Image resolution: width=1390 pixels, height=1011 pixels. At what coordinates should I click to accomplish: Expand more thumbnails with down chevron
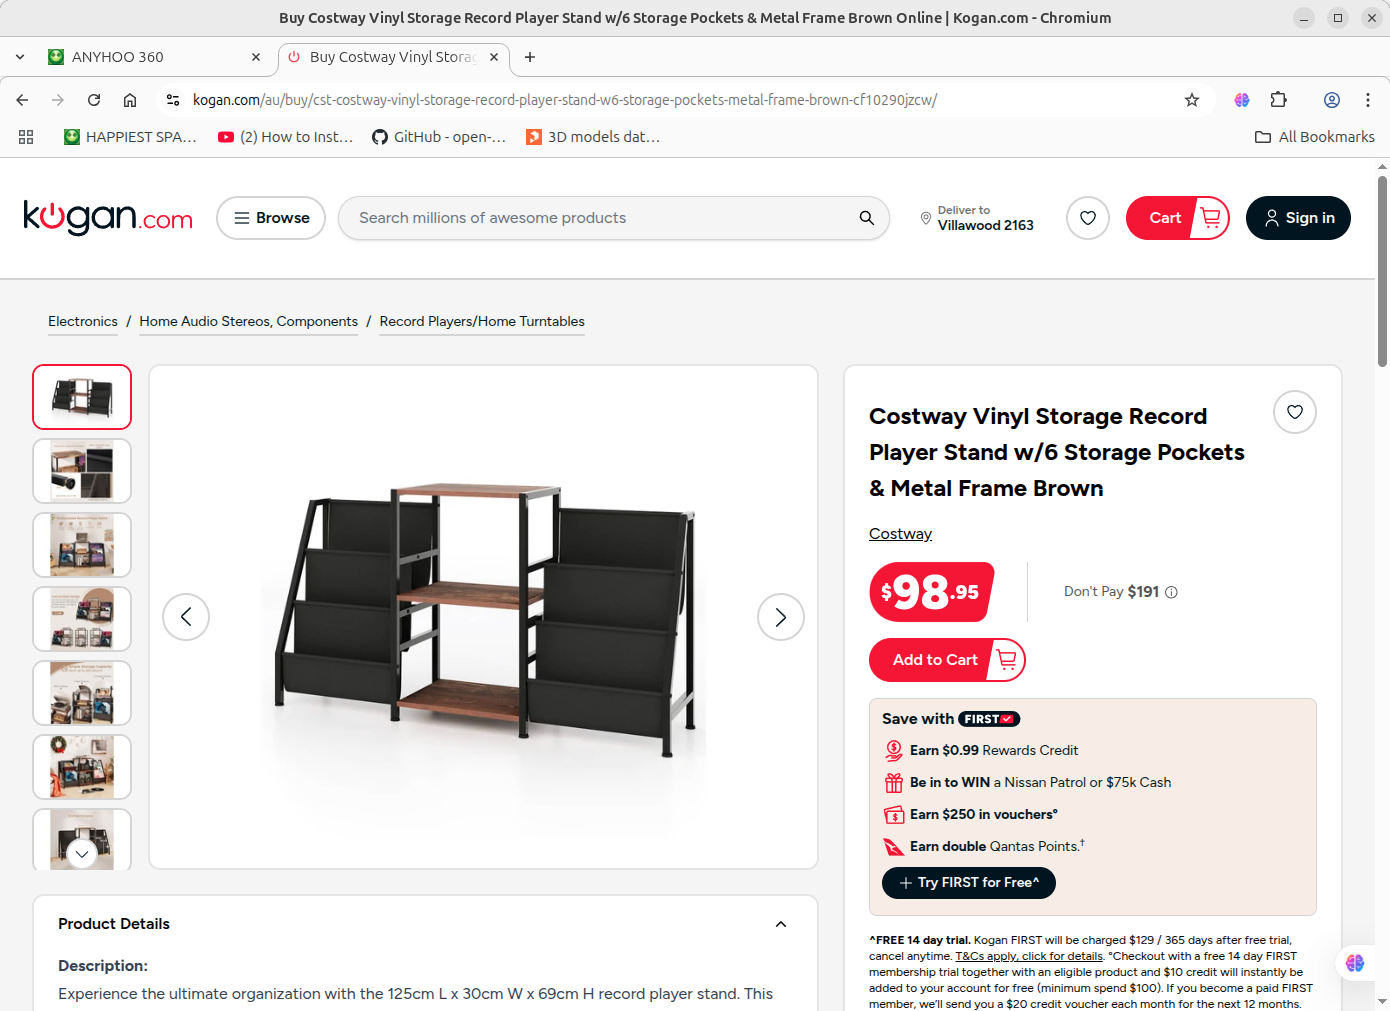[x=82, y=853]
